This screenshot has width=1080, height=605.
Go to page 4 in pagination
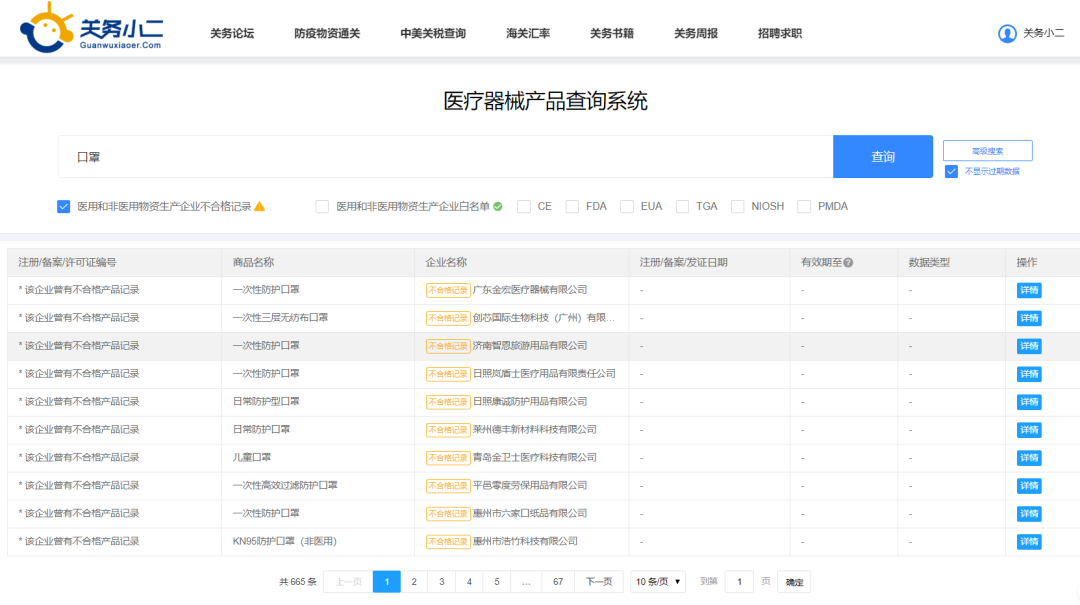(469, 582)
